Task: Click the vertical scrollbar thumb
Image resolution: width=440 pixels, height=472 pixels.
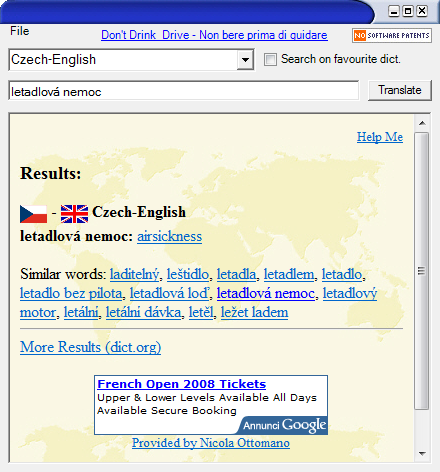Action: coord(422,271)
